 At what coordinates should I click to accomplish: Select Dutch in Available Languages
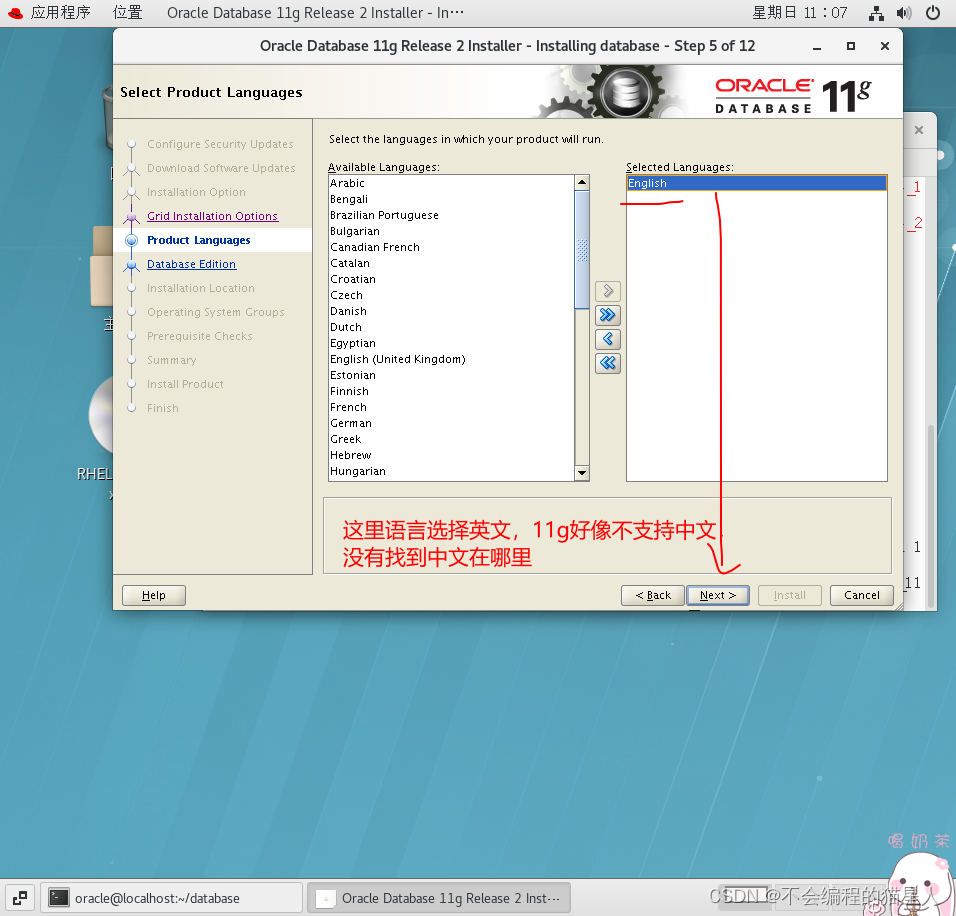click(x=451, y=327)
